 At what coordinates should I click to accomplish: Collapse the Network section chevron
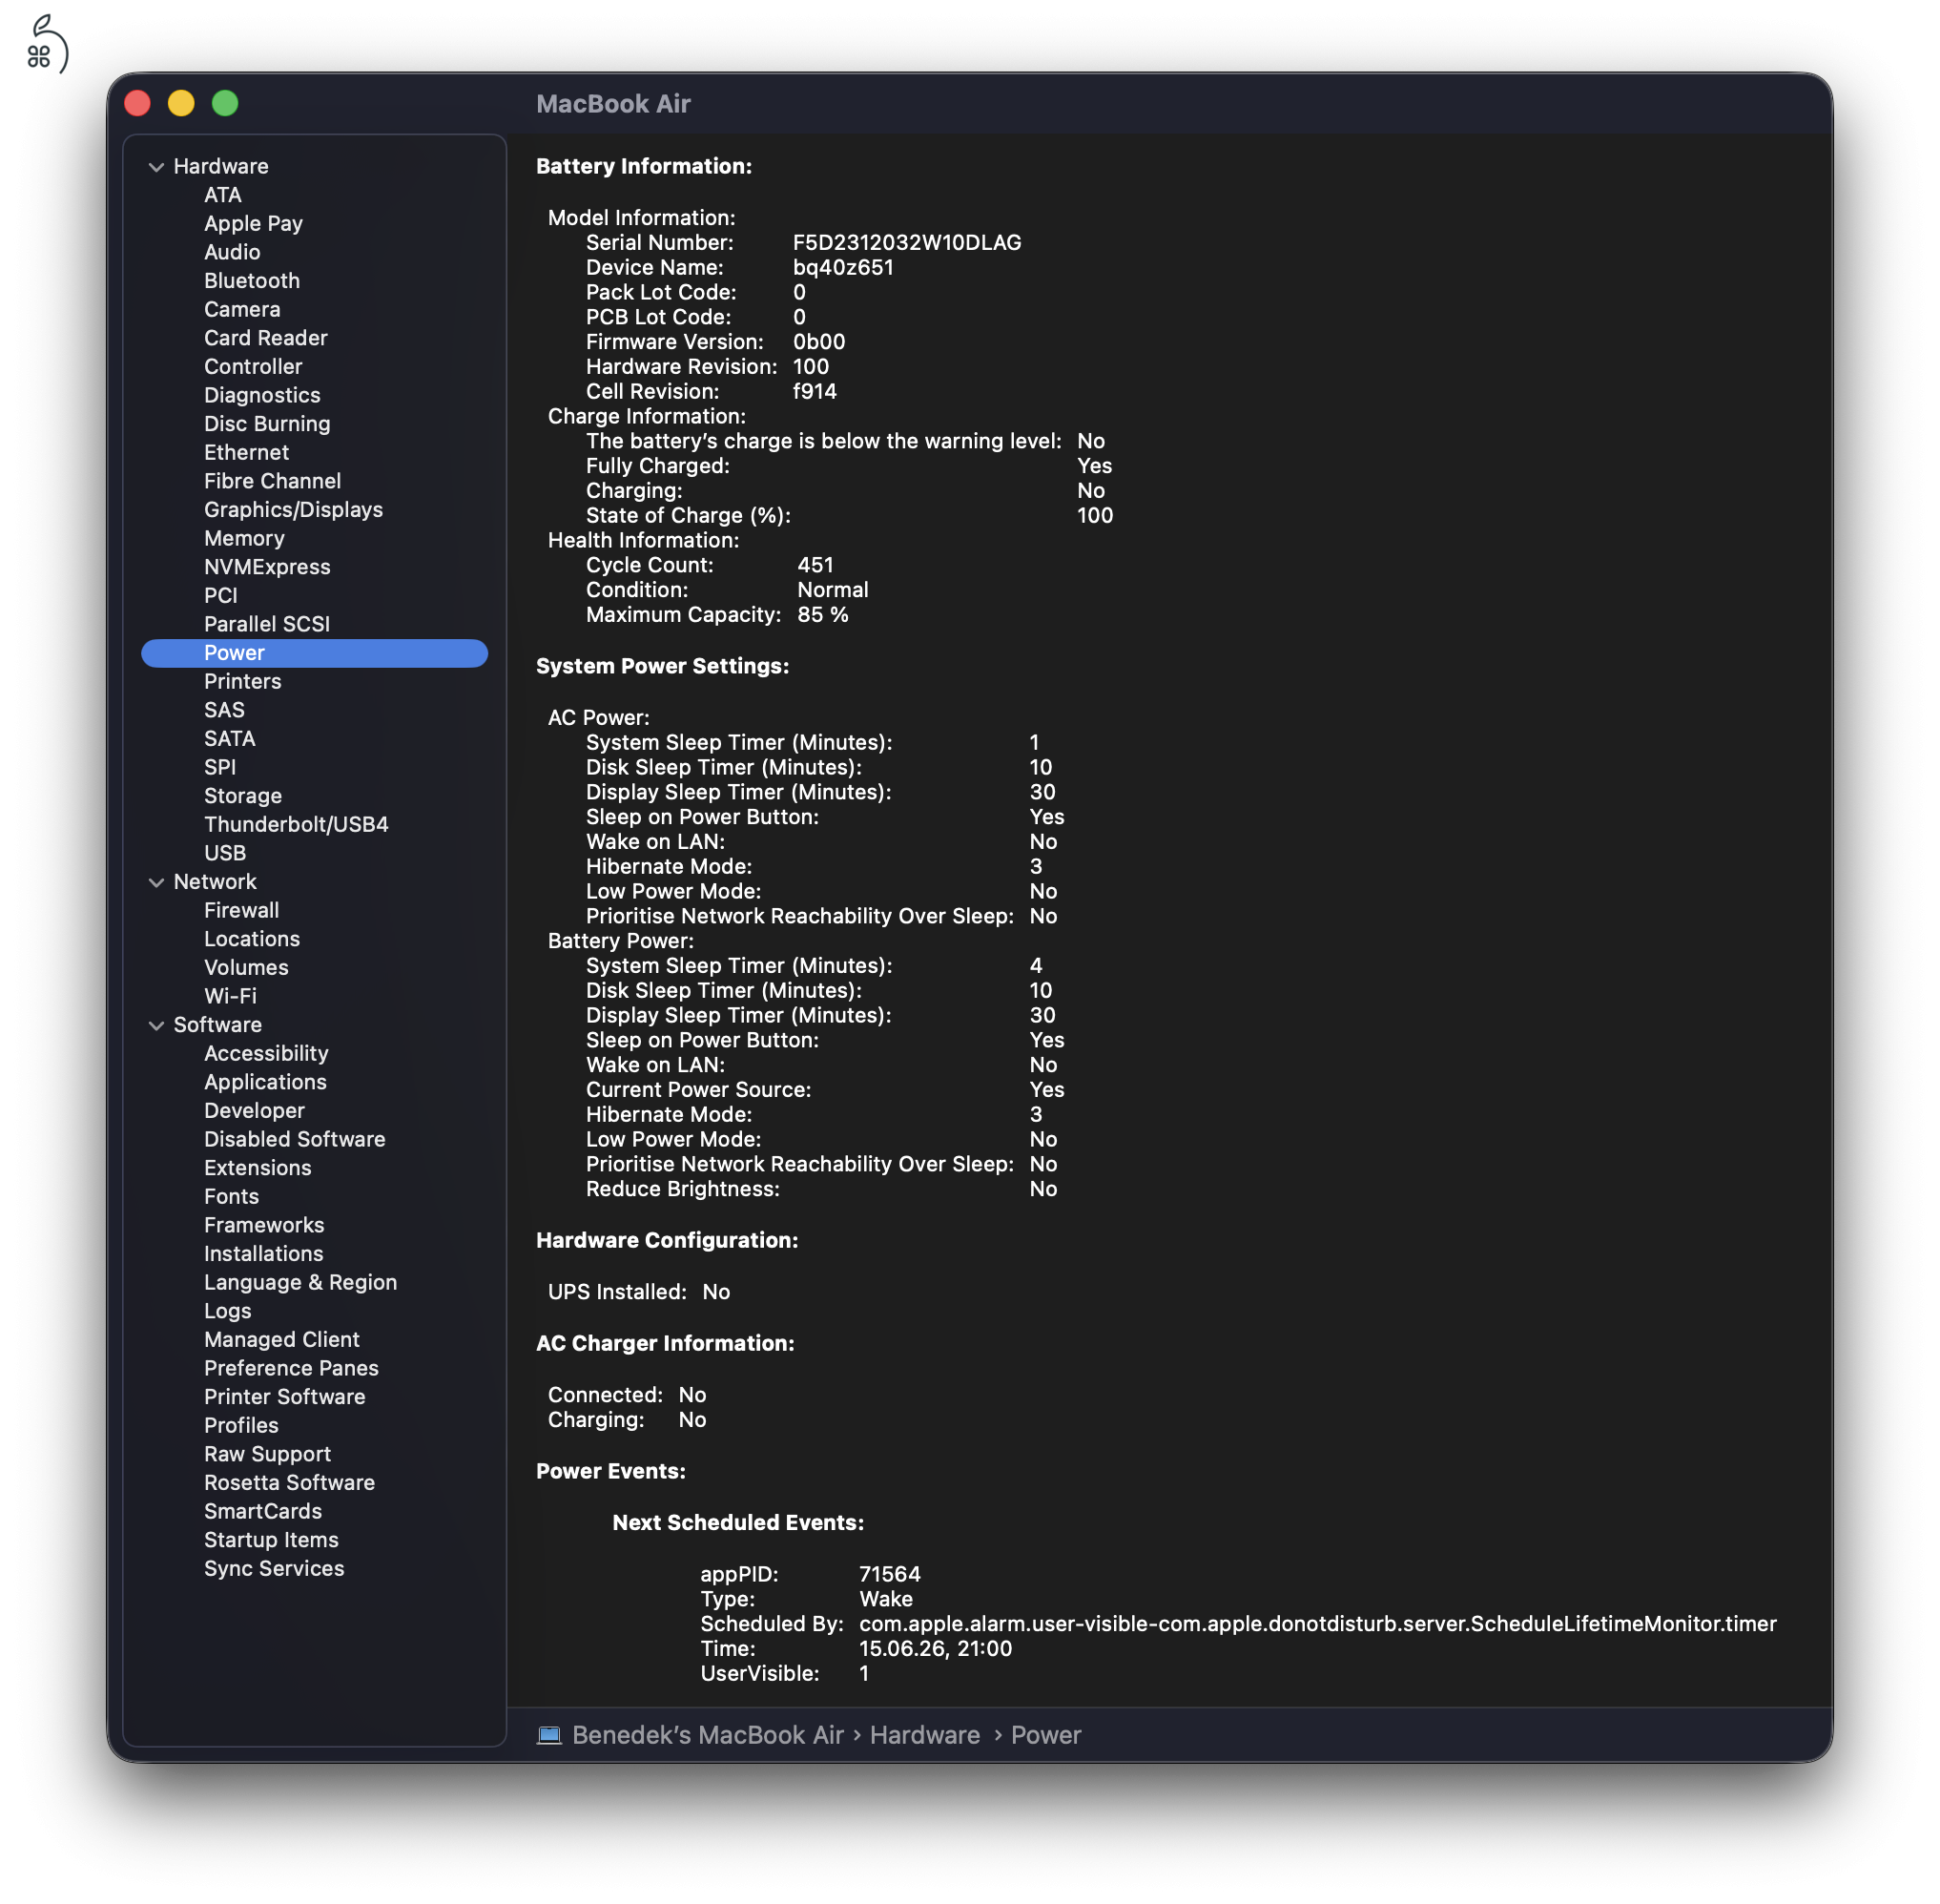[156, 883]
